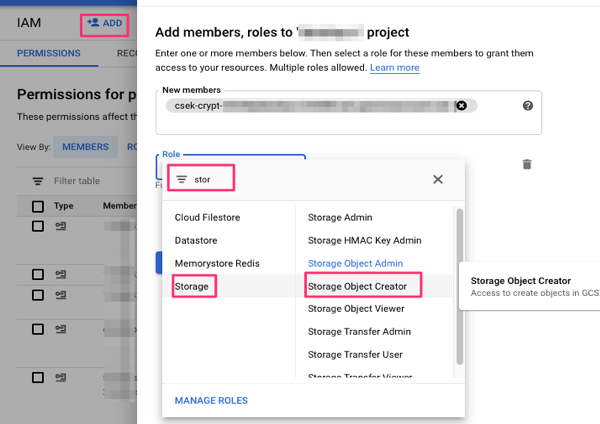Select the Storage category
The width and height of the screenshot is (600, 424).
coord(192,287)
